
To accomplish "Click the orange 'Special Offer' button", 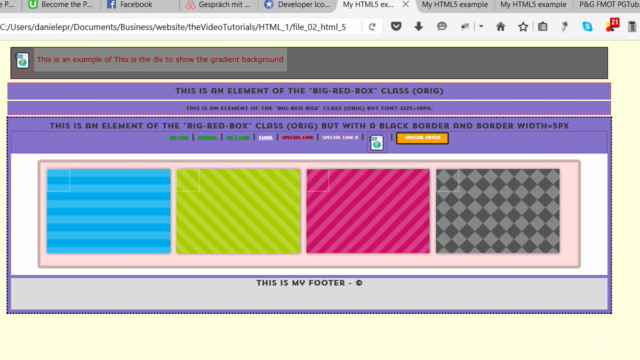I will (x=422, y=138).
